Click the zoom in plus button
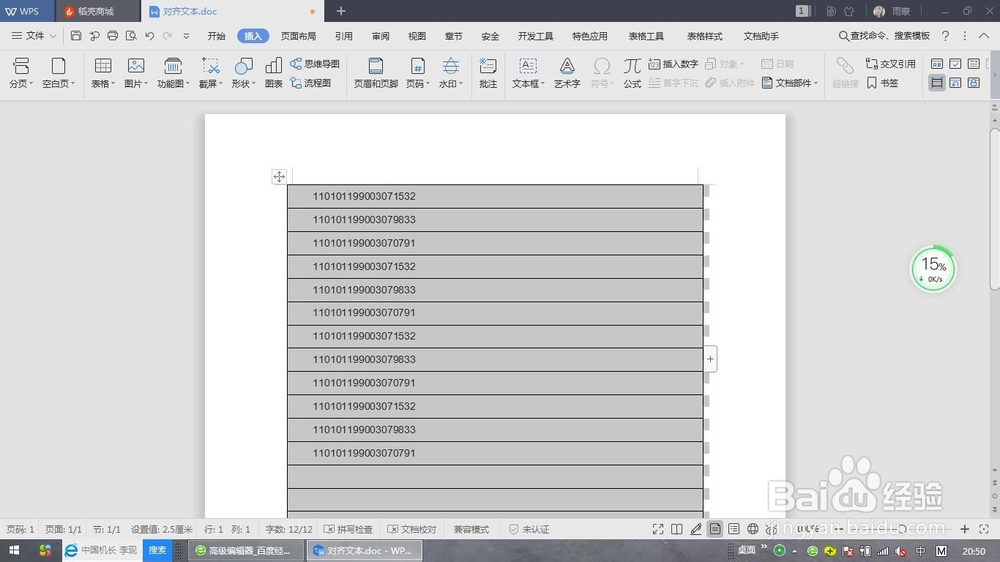1000x562 pixels. 965,529
